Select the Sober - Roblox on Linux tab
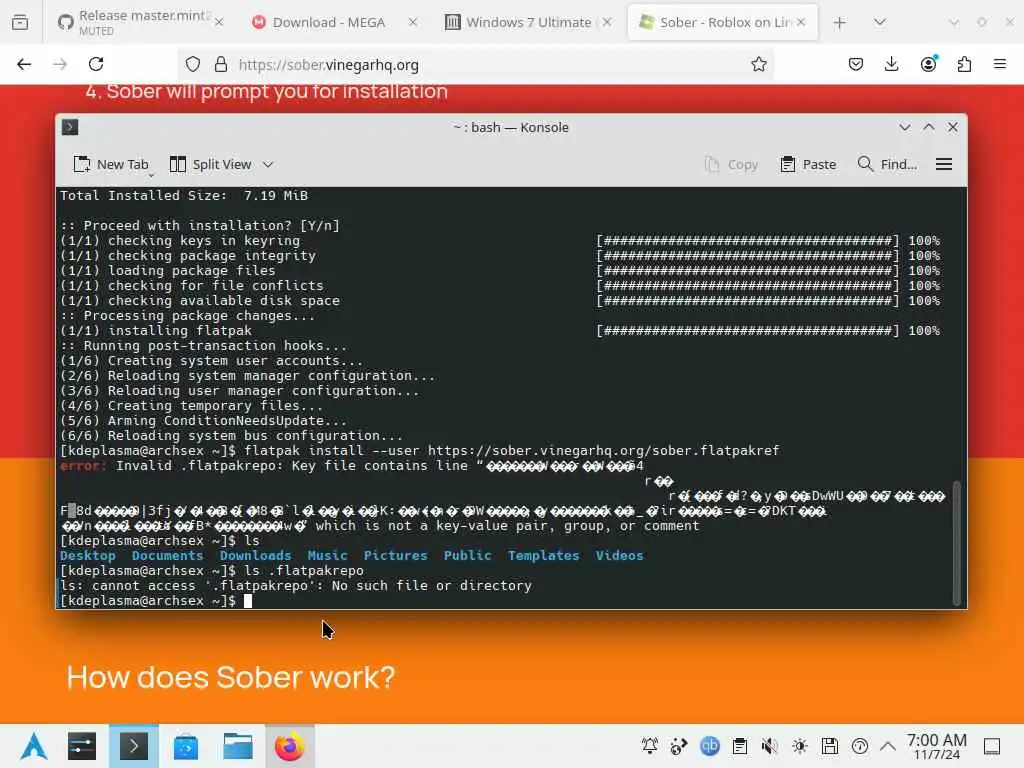 tap(723, 22)
